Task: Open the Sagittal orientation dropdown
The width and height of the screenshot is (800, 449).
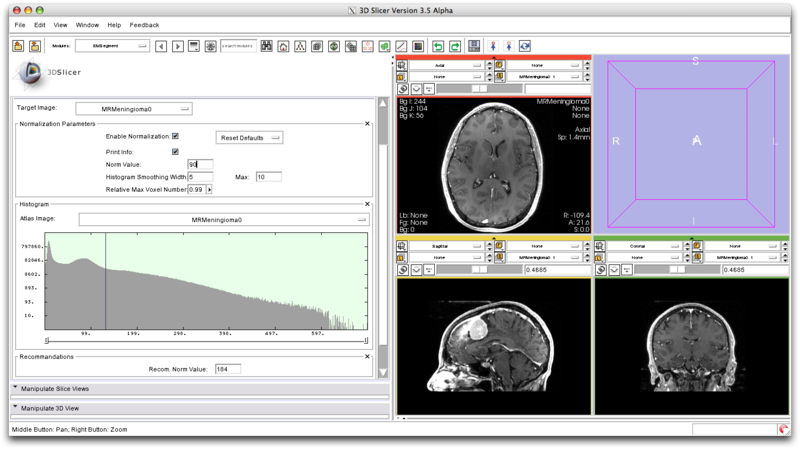Action: pyautogui.click(x=446, y=246)
